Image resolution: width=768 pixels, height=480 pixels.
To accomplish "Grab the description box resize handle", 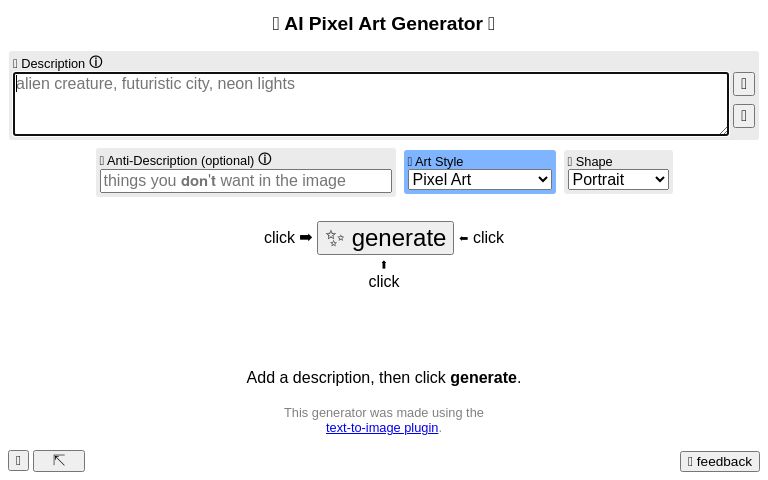I will pyautogui.click(x=723, y=130).
